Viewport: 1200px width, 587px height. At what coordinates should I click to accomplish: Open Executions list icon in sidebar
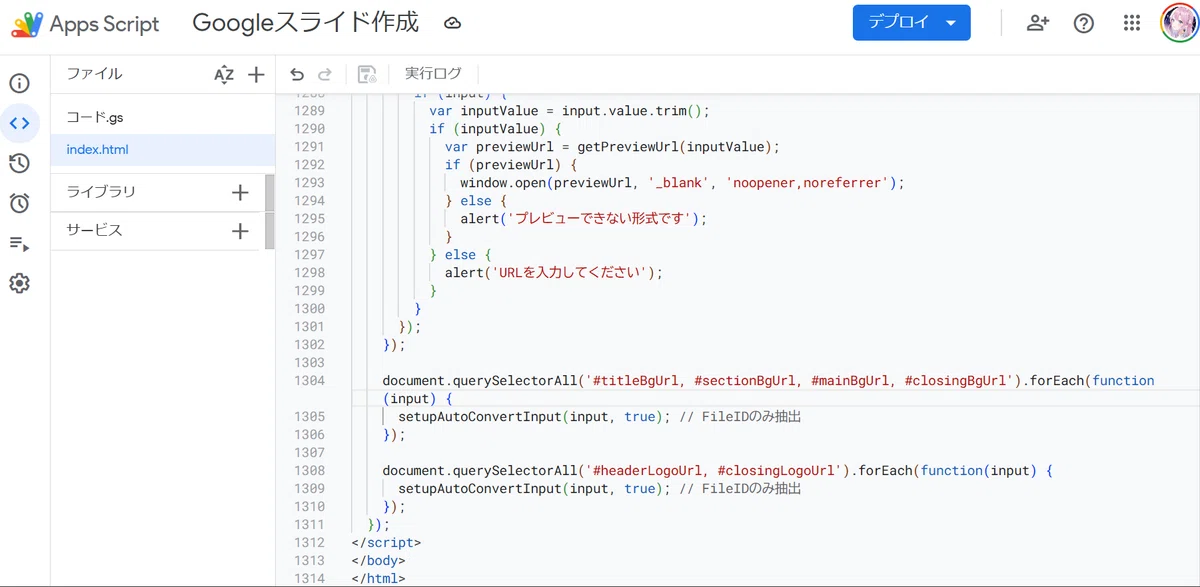pos(20,244)
